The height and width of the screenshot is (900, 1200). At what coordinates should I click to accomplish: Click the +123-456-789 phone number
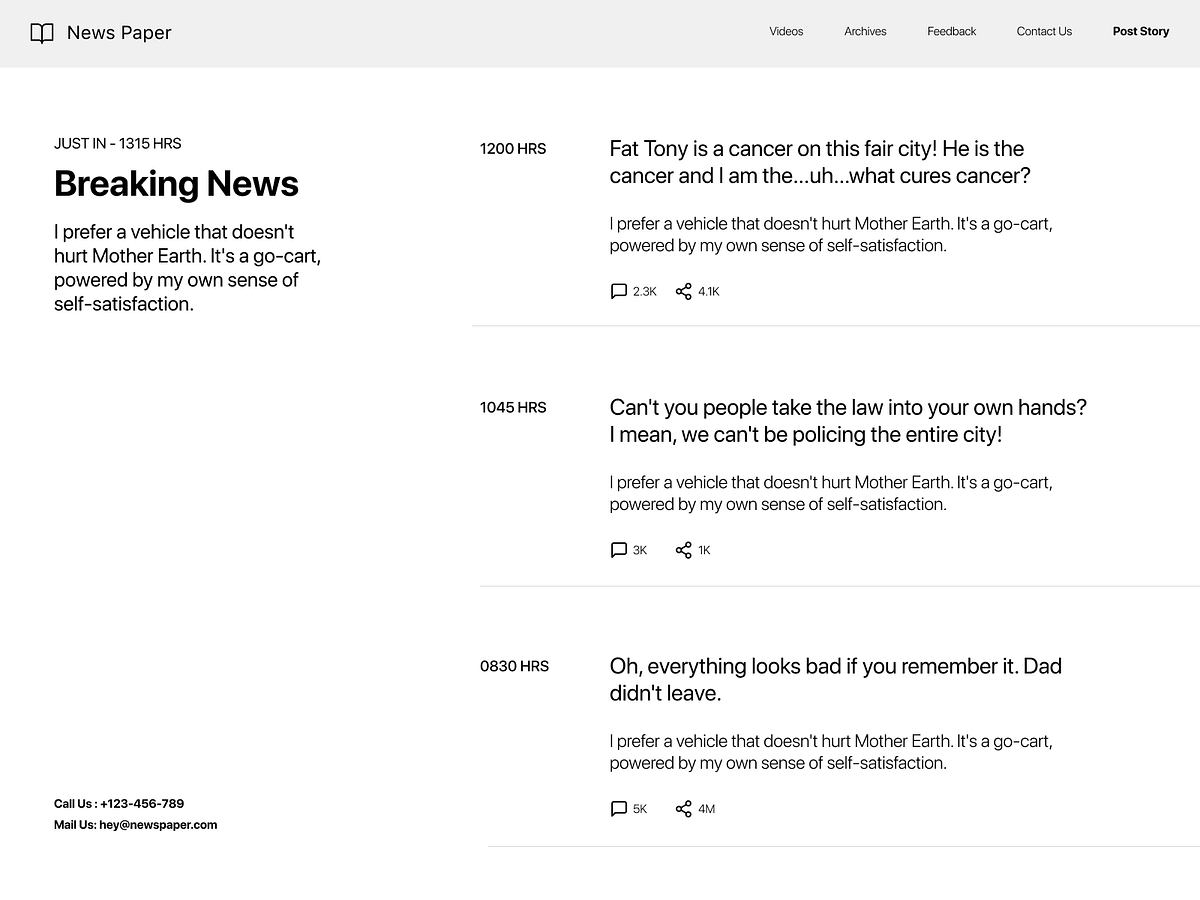141,803
